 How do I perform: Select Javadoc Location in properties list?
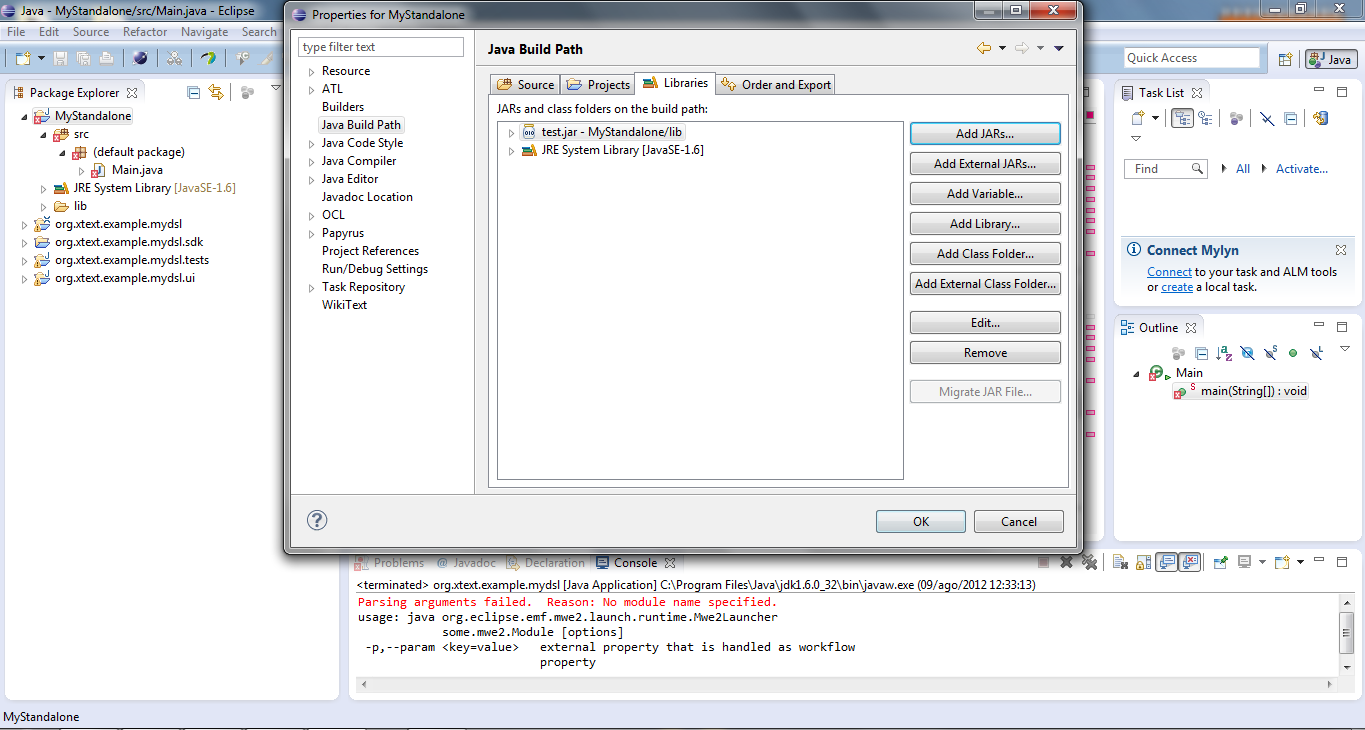coord(367,197)
